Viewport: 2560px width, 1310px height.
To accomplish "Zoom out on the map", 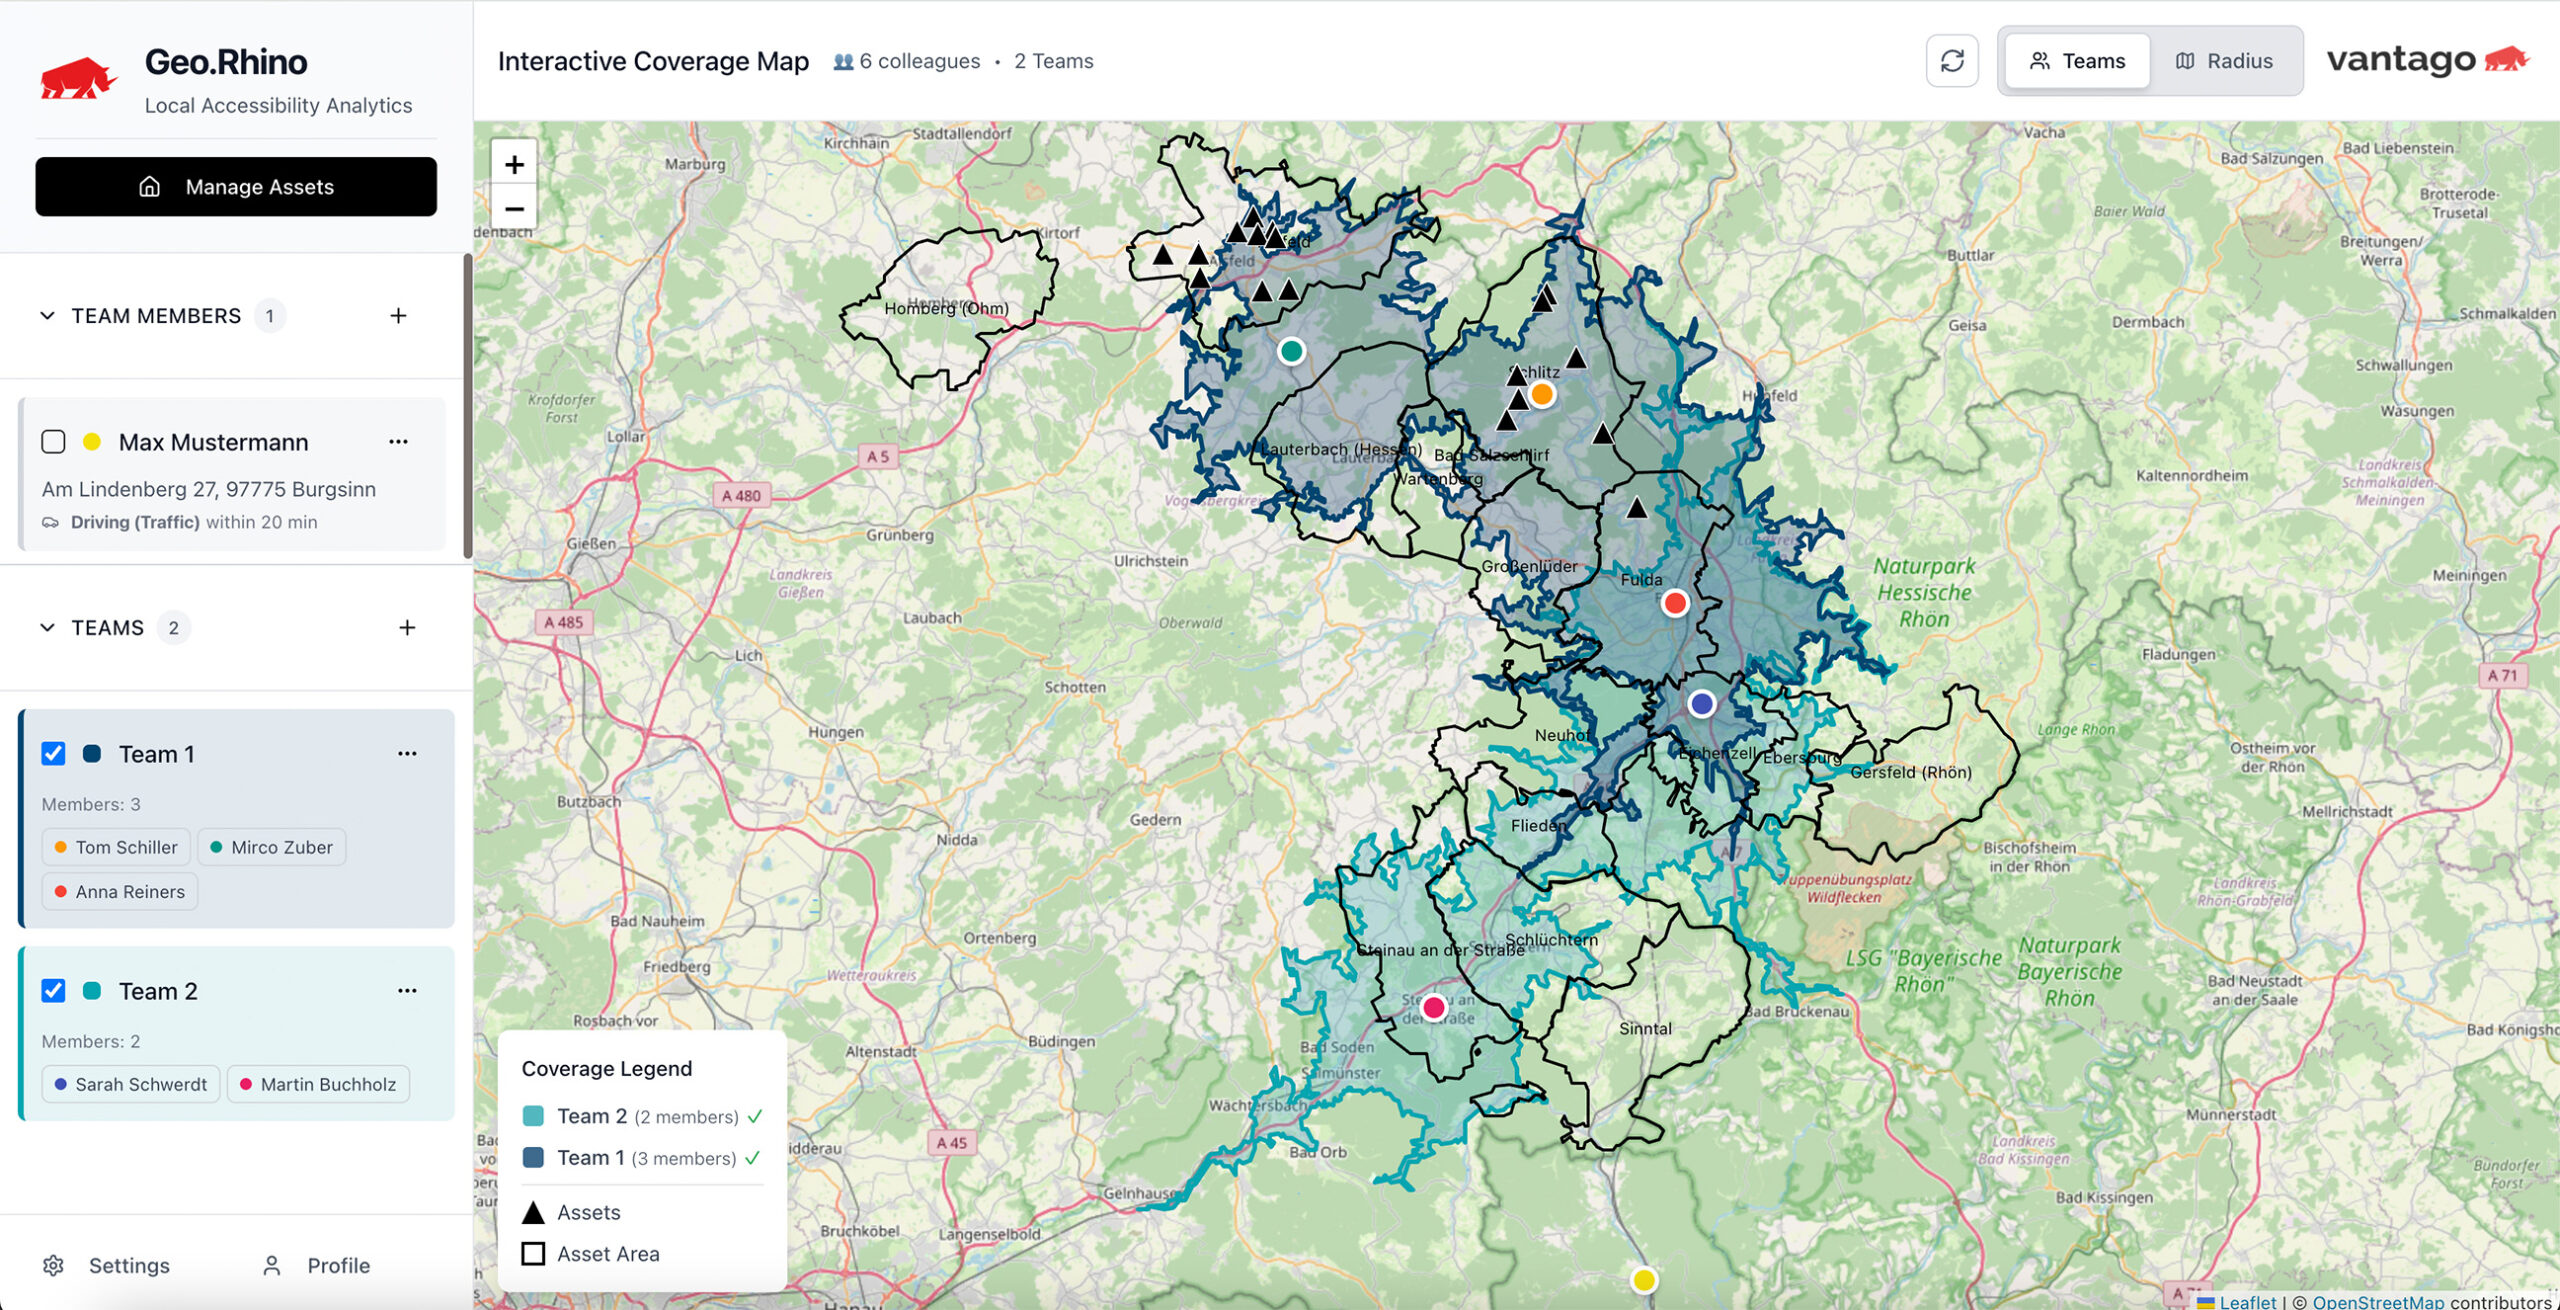I will [x=514, y=209].
